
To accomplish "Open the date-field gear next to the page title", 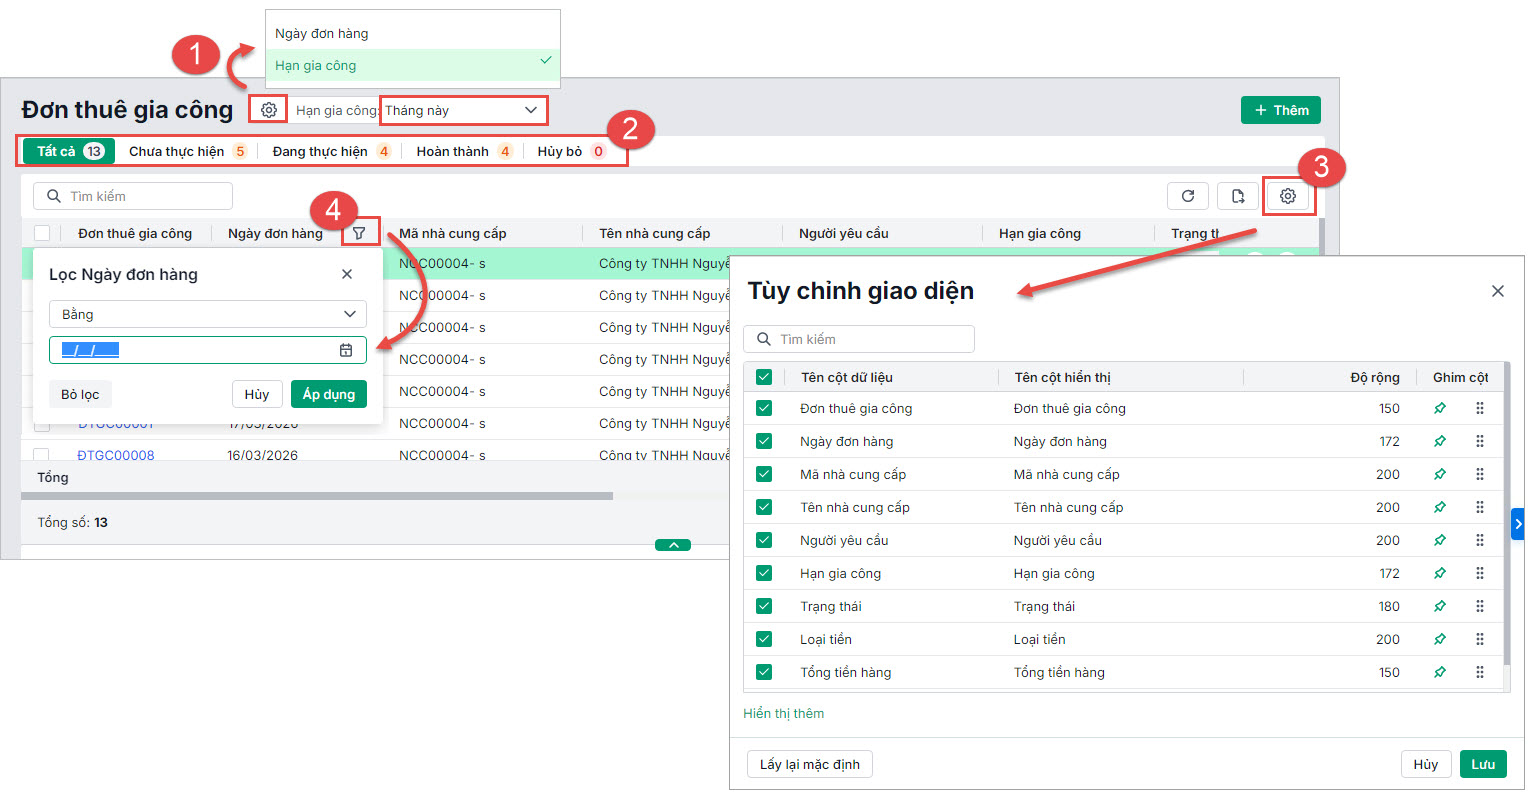I will tap(269, 110).
